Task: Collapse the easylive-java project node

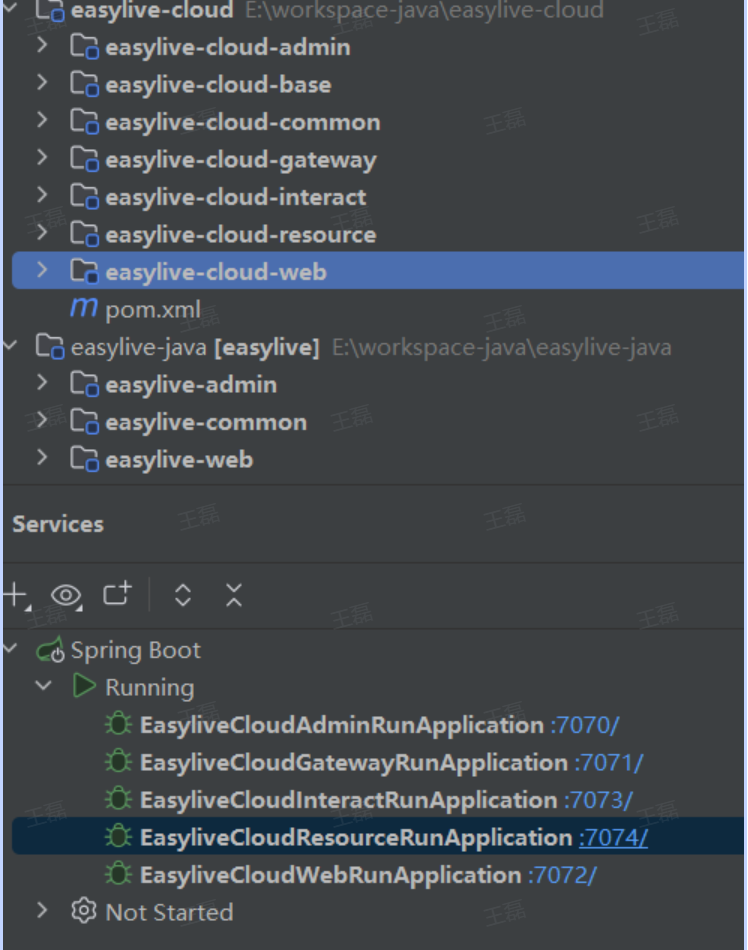Action: point(12,347)
